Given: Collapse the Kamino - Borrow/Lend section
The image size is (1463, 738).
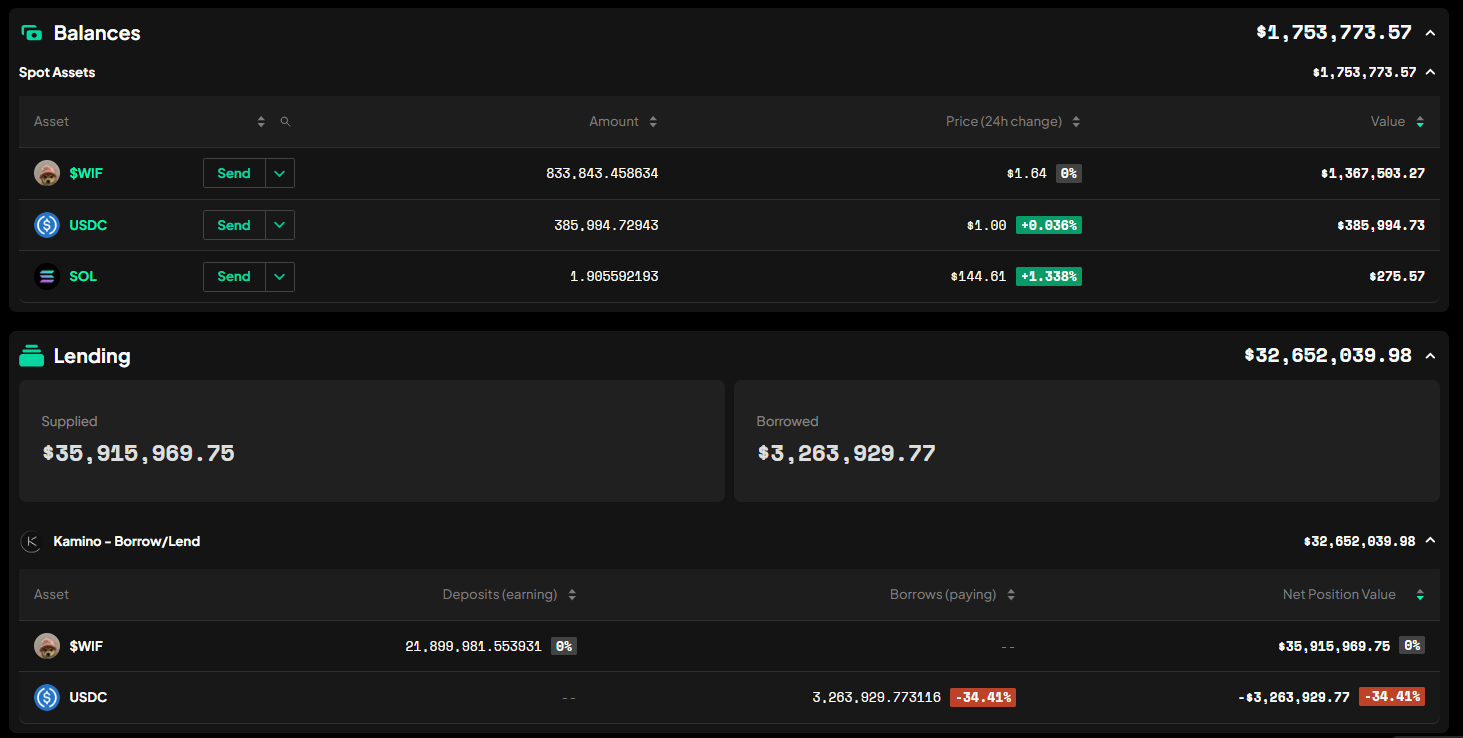Looking at the screenshot, I should 1430,541.
